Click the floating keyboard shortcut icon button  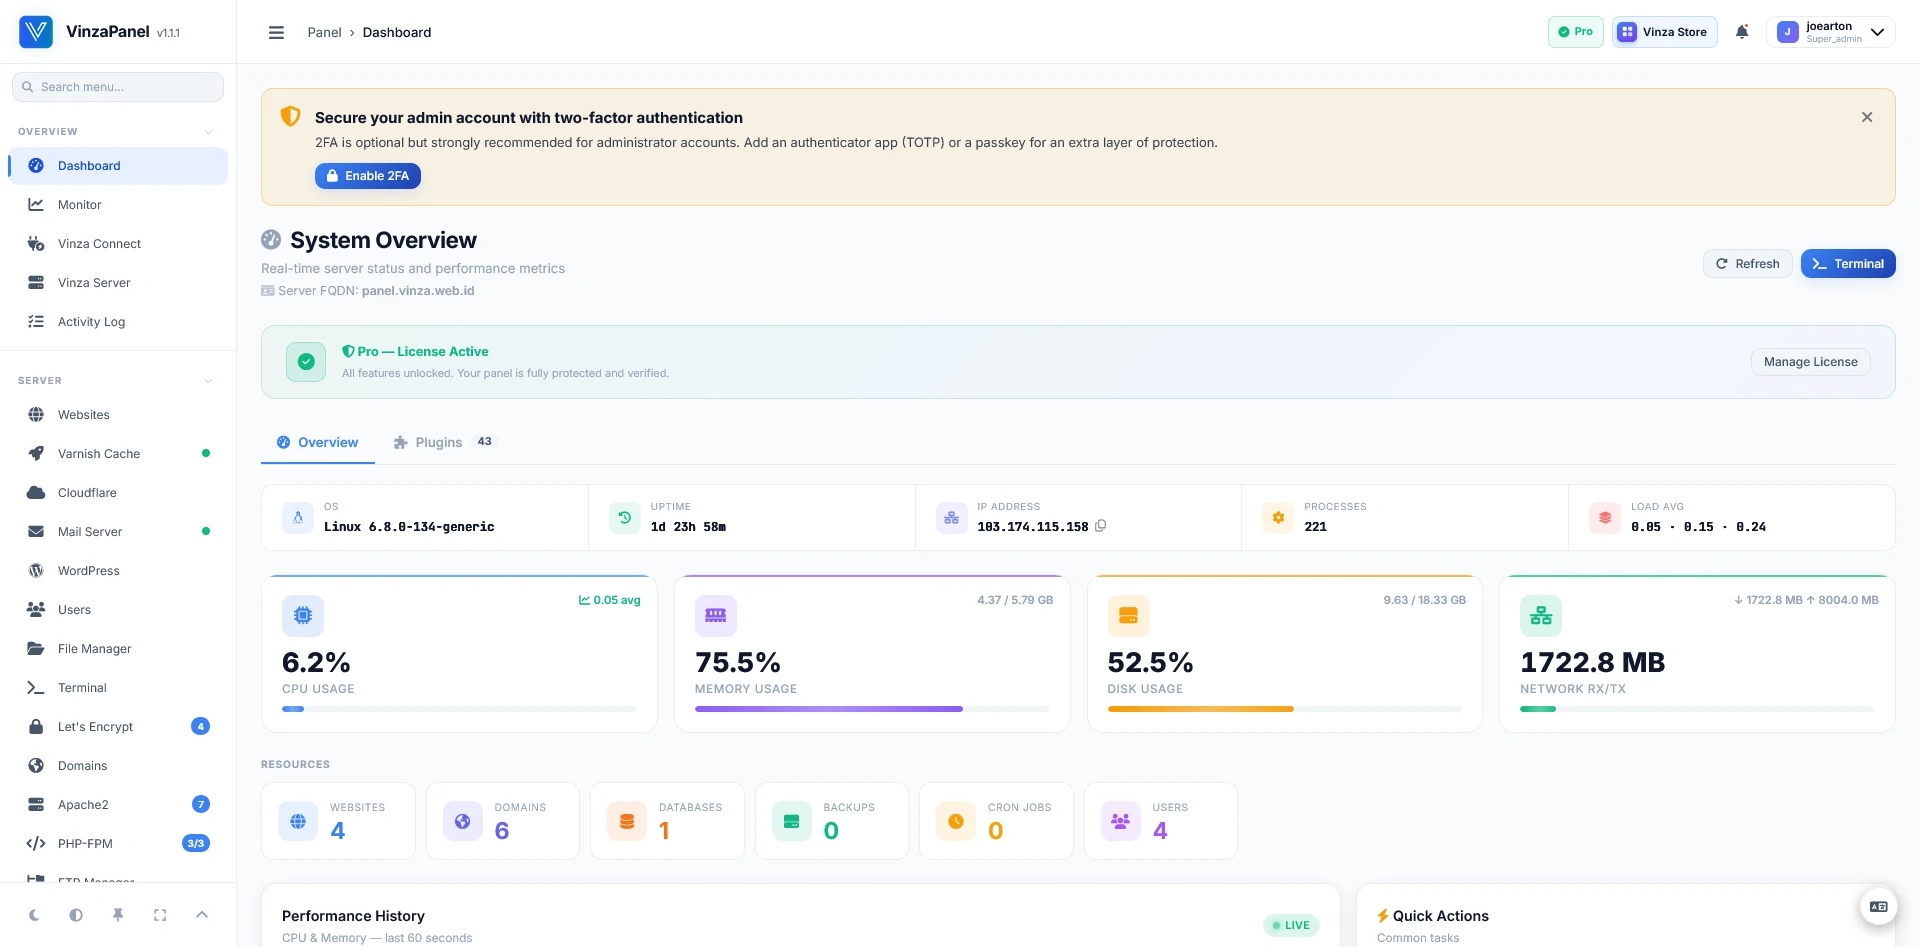[1878, 907]
